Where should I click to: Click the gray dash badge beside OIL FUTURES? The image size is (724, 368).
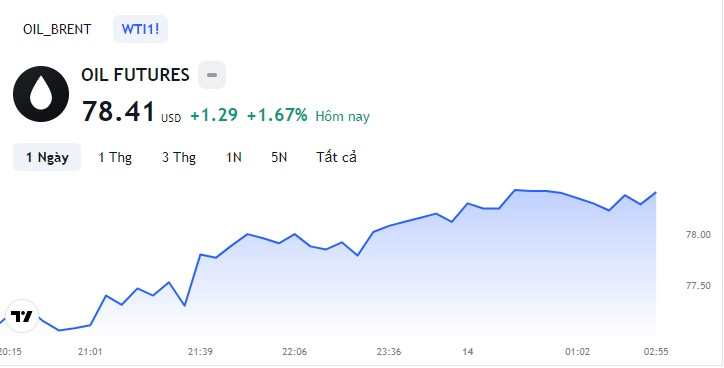click(212, 75)
